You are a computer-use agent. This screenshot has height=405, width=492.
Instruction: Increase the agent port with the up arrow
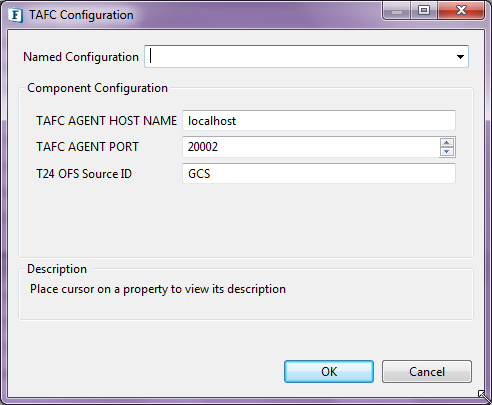(447, 143)
